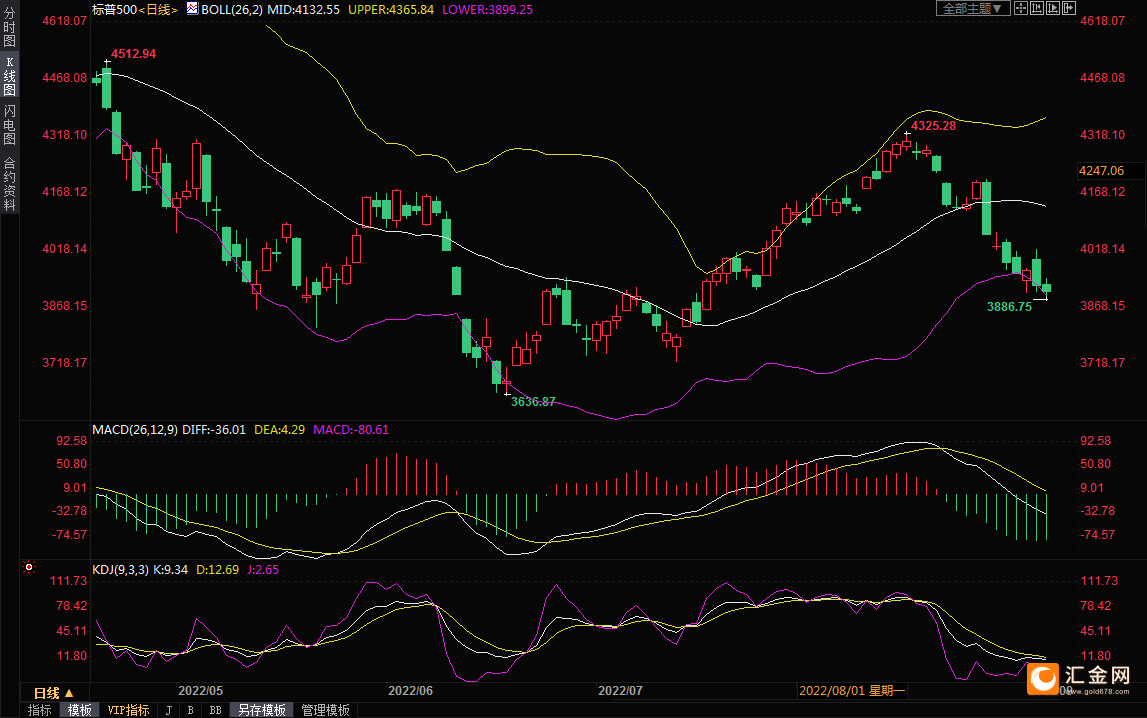Click the D:12.69 value
The height and width of the screenshot is (718, 1147).
[217, 570]
